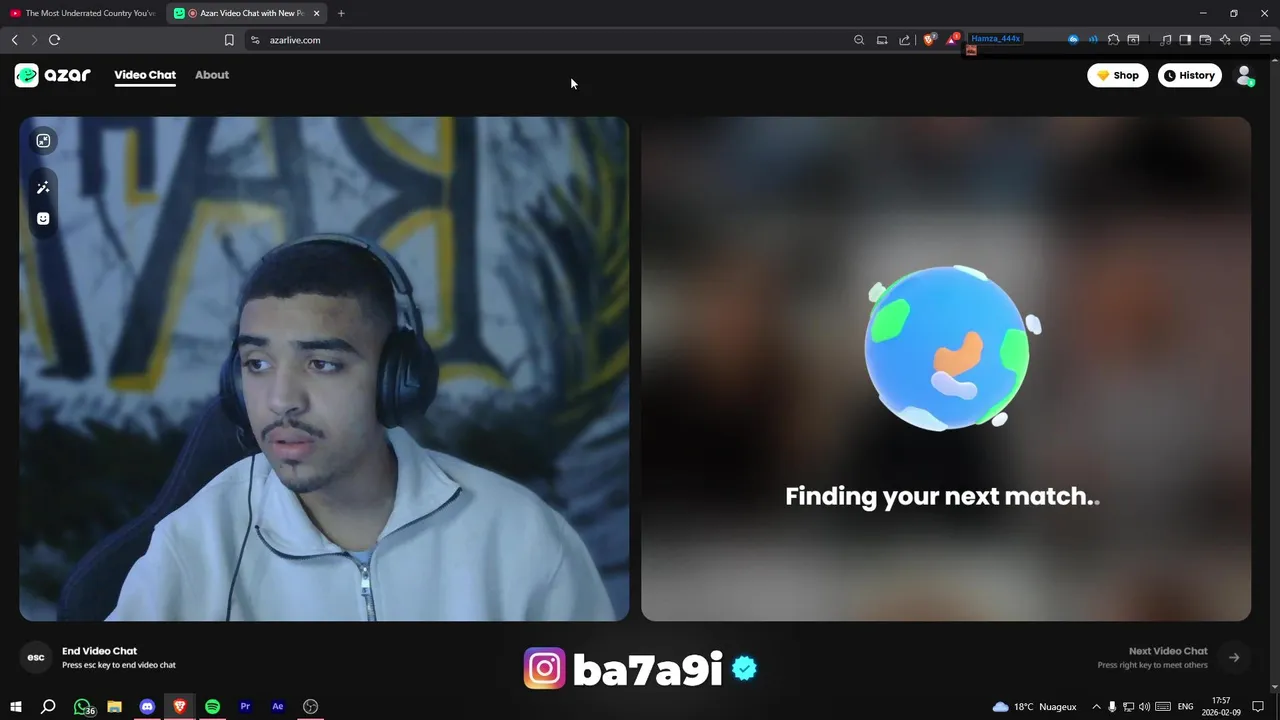Open Brave Rewards triangle icon
This screenshot has width=1280, height=720.
click(x=952, y=40)
